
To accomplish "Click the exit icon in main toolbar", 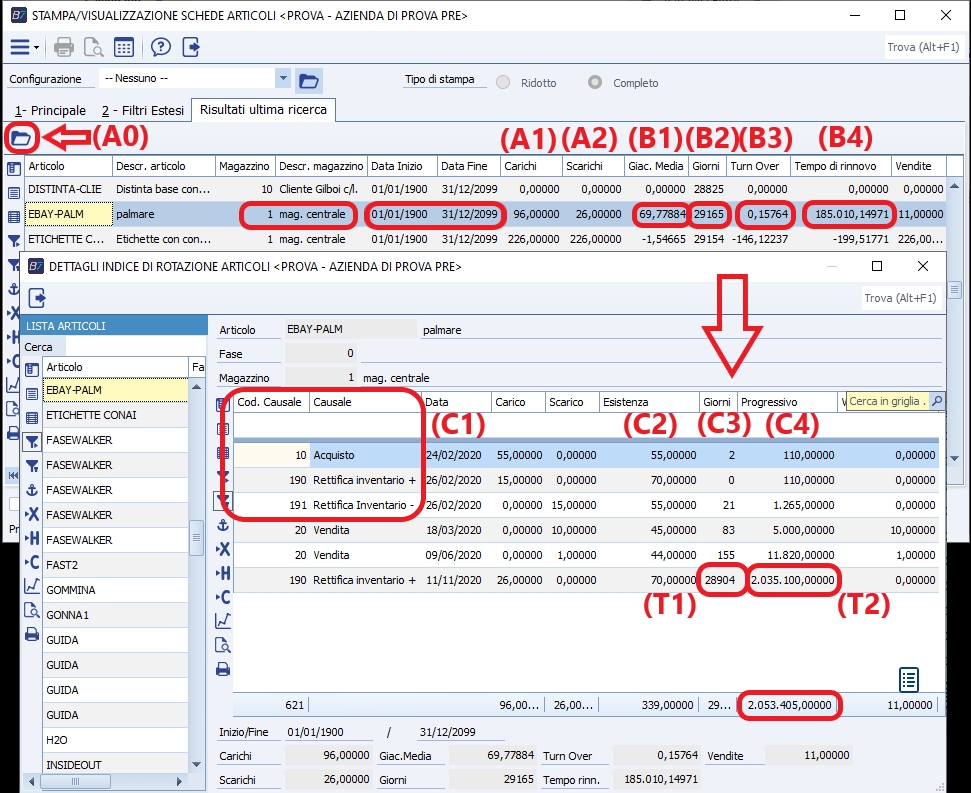I will pos(191,47).
